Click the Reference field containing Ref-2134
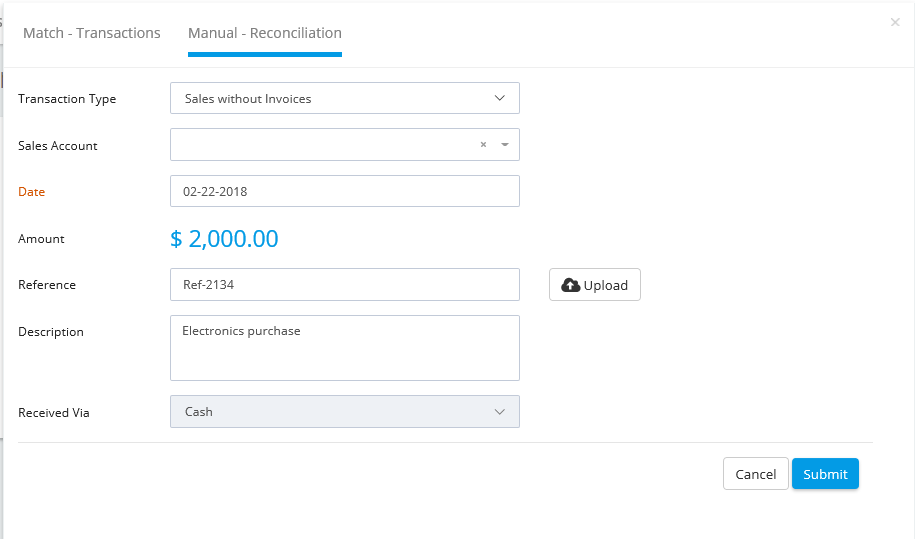Screen dimensions: 915x539 (345, 285)
